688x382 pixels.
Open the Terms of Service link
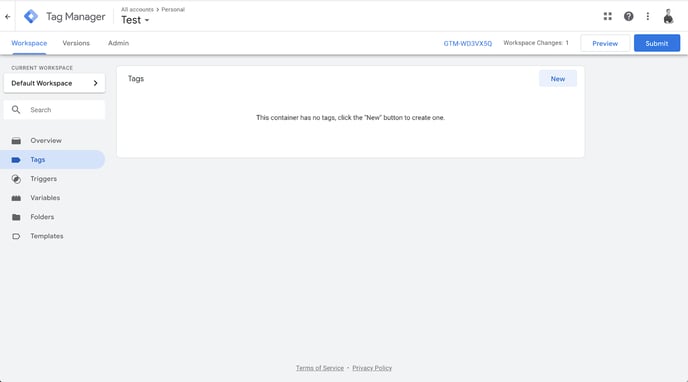click(319, 368)
